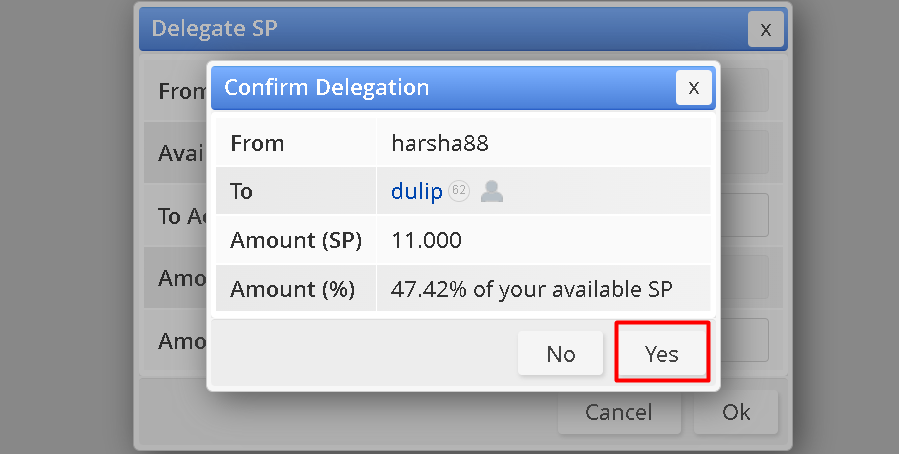
Task: Select the harsha88 sender value
Action: [x=440, y=143]
